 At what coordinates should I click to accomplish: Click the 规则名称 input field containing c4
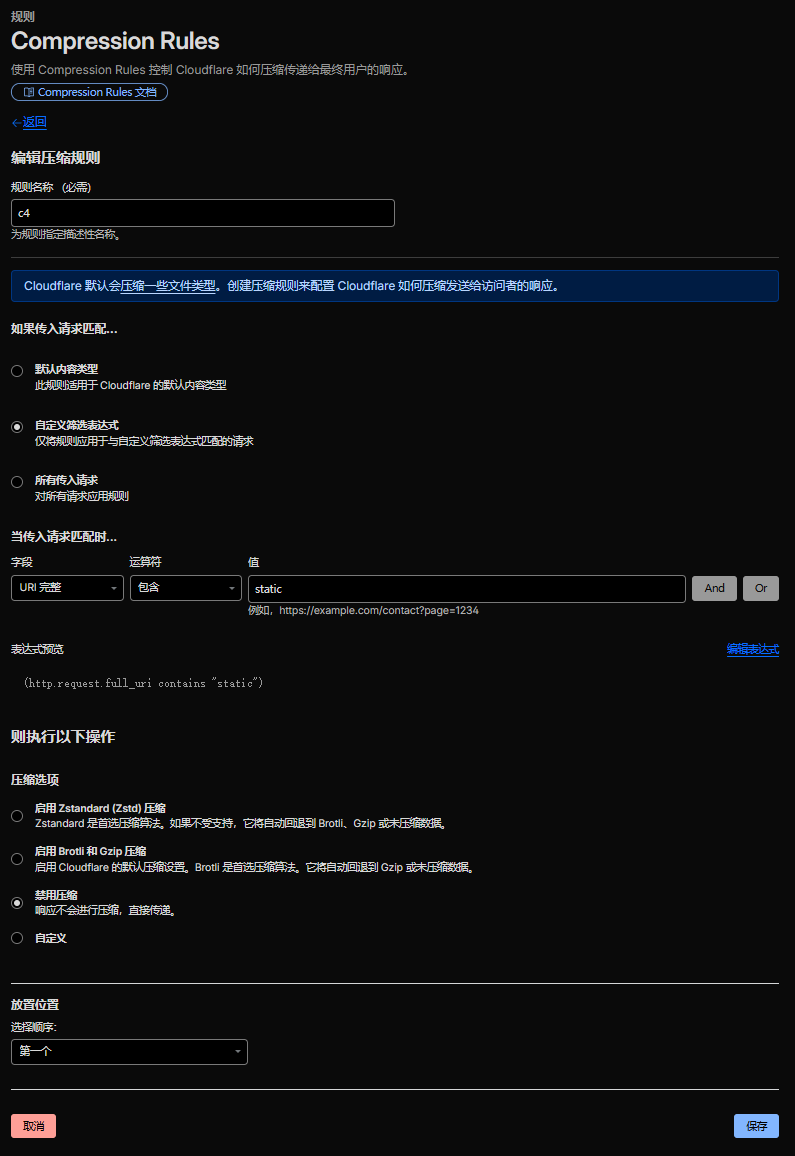pyautogui.click(x=202, y=213)
